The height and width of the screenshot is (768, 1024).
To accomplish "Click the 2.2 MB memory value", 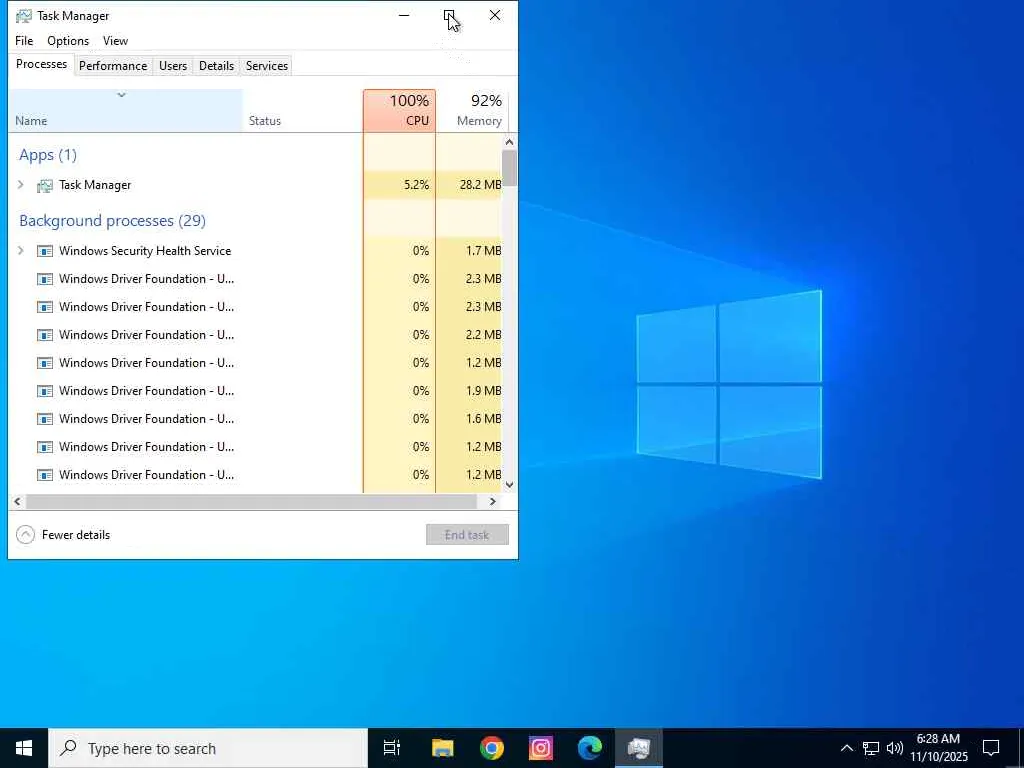I will [484, 335].
